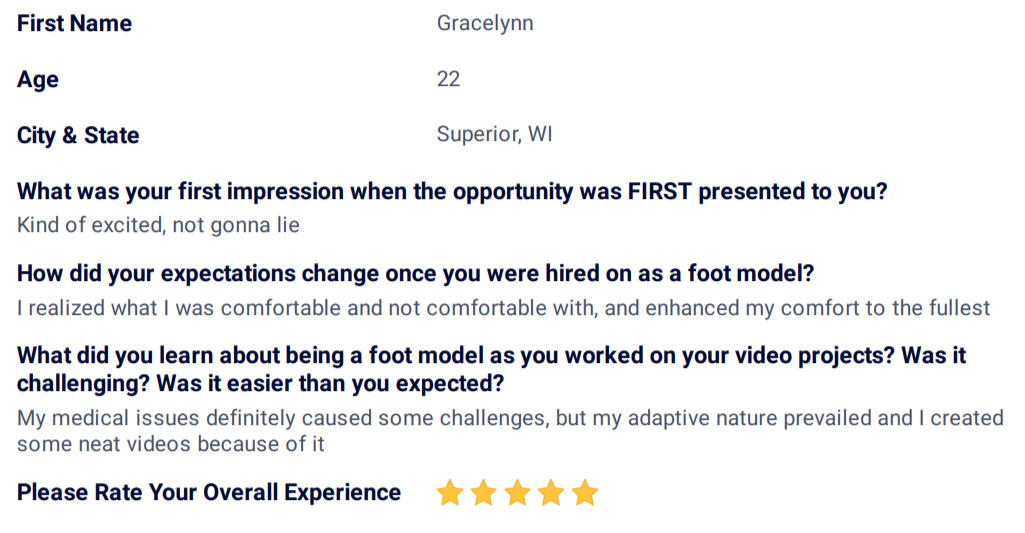Screen dimensions: 1025x533
Task: Select the First Name label
Action: coord(75,24)
